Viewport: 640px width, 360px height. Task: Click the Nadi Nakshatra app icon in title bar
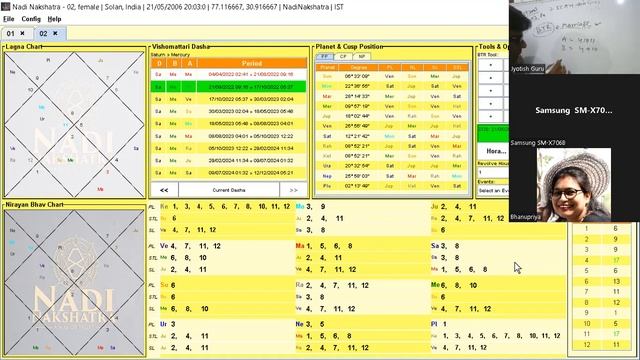(x=5, y=7)
